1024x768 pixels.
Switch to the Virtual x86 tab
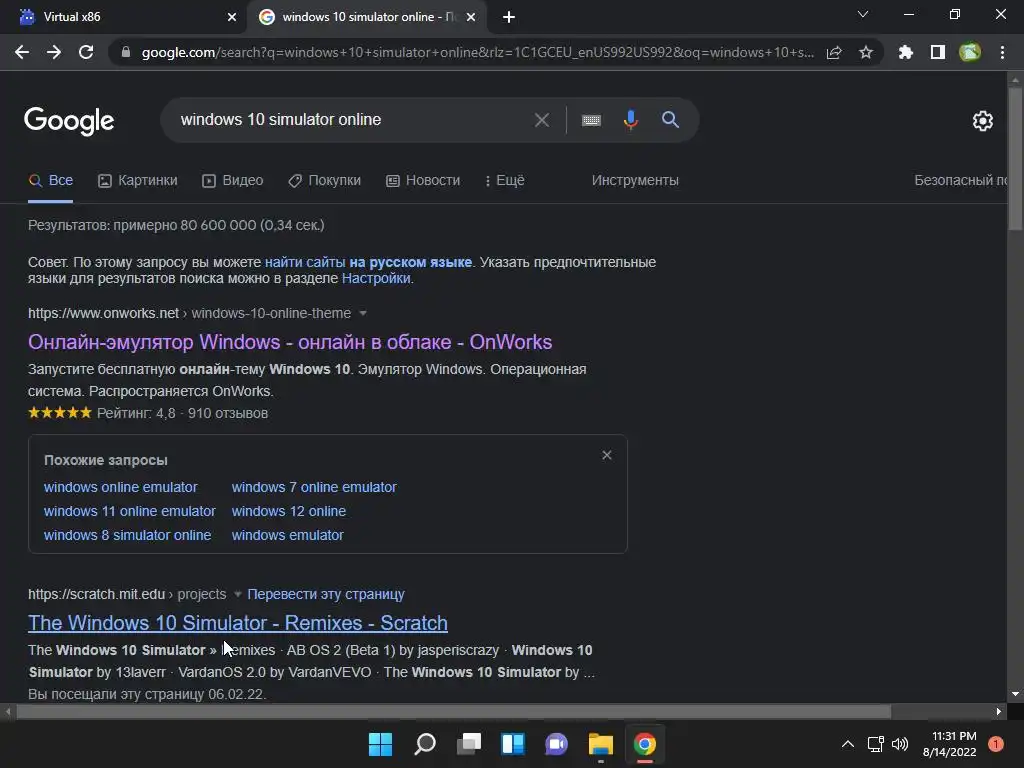coord(122,17)
